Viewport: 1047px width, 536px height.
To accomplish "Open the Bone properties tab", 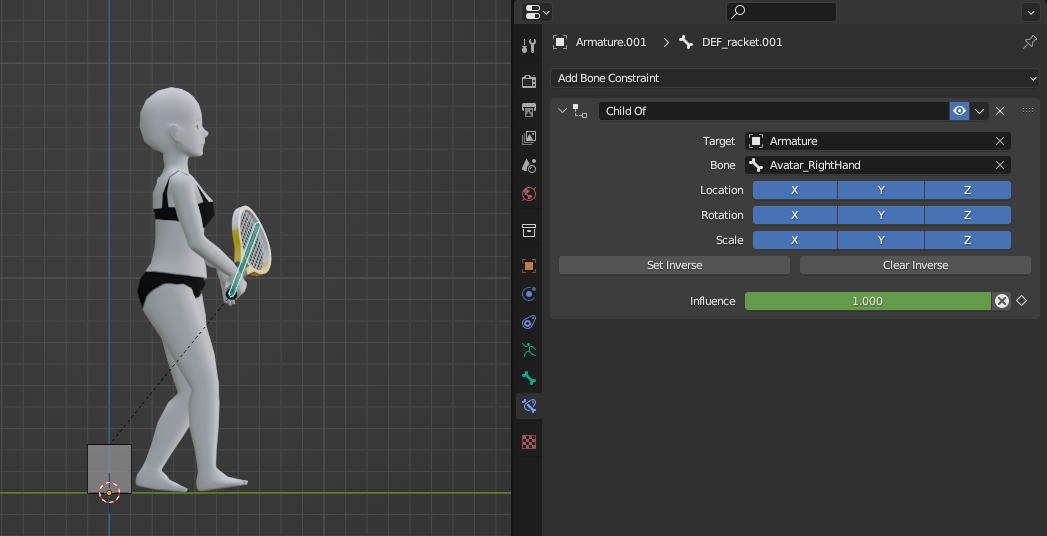I will pyautogui.click(x=529, y=378).
